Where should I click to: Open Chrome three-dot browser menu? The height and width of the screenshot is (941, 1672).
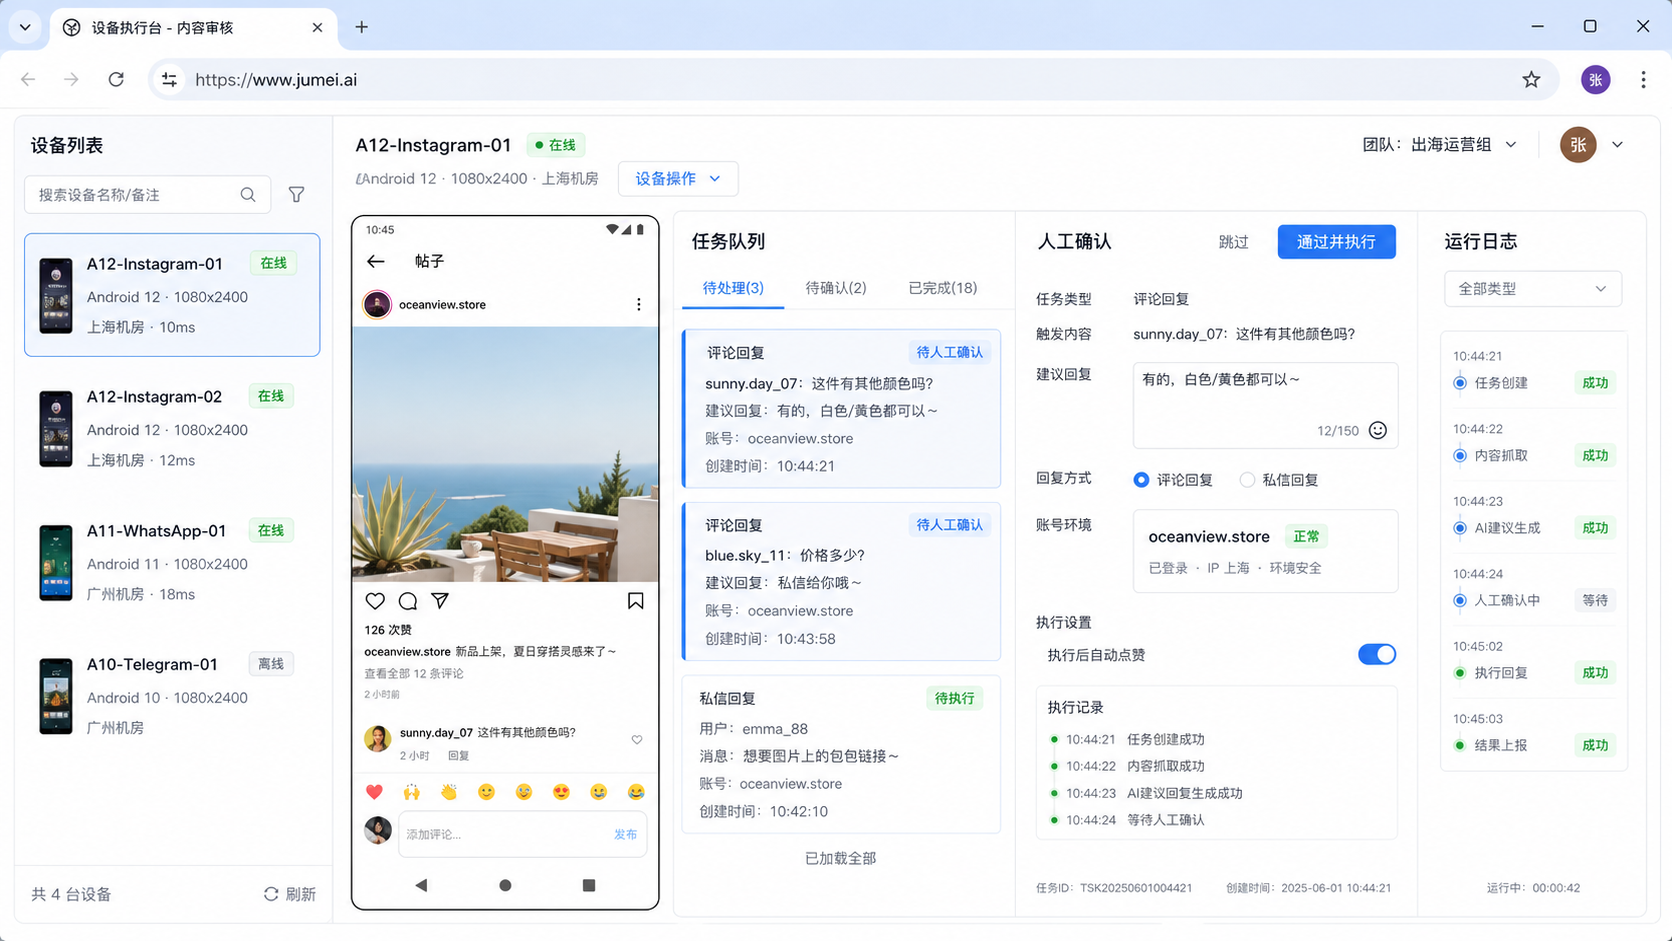1643,80
